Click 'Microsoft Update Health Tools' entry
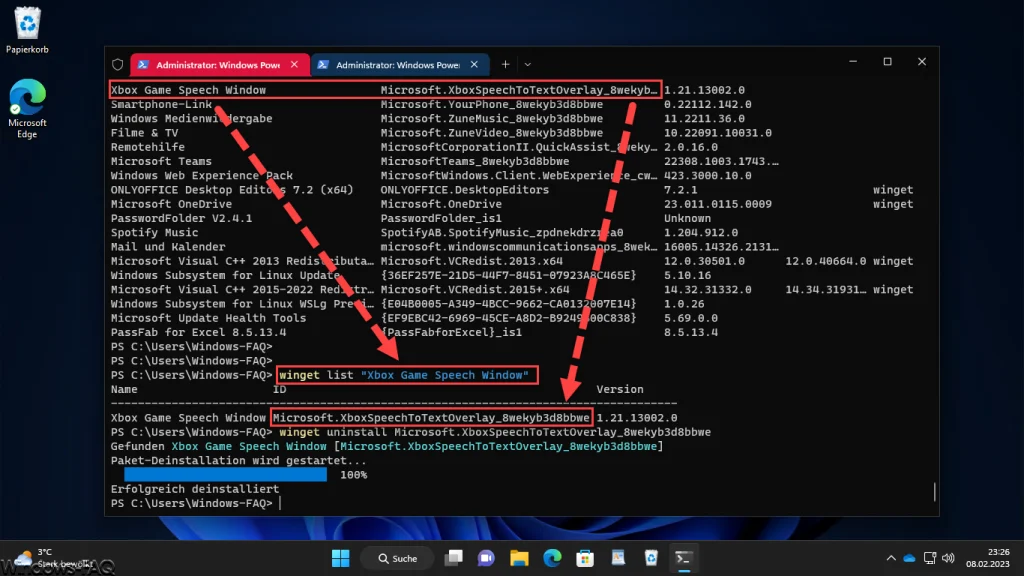This screenshot has width=1024, height=576. (x=208, y=318)
